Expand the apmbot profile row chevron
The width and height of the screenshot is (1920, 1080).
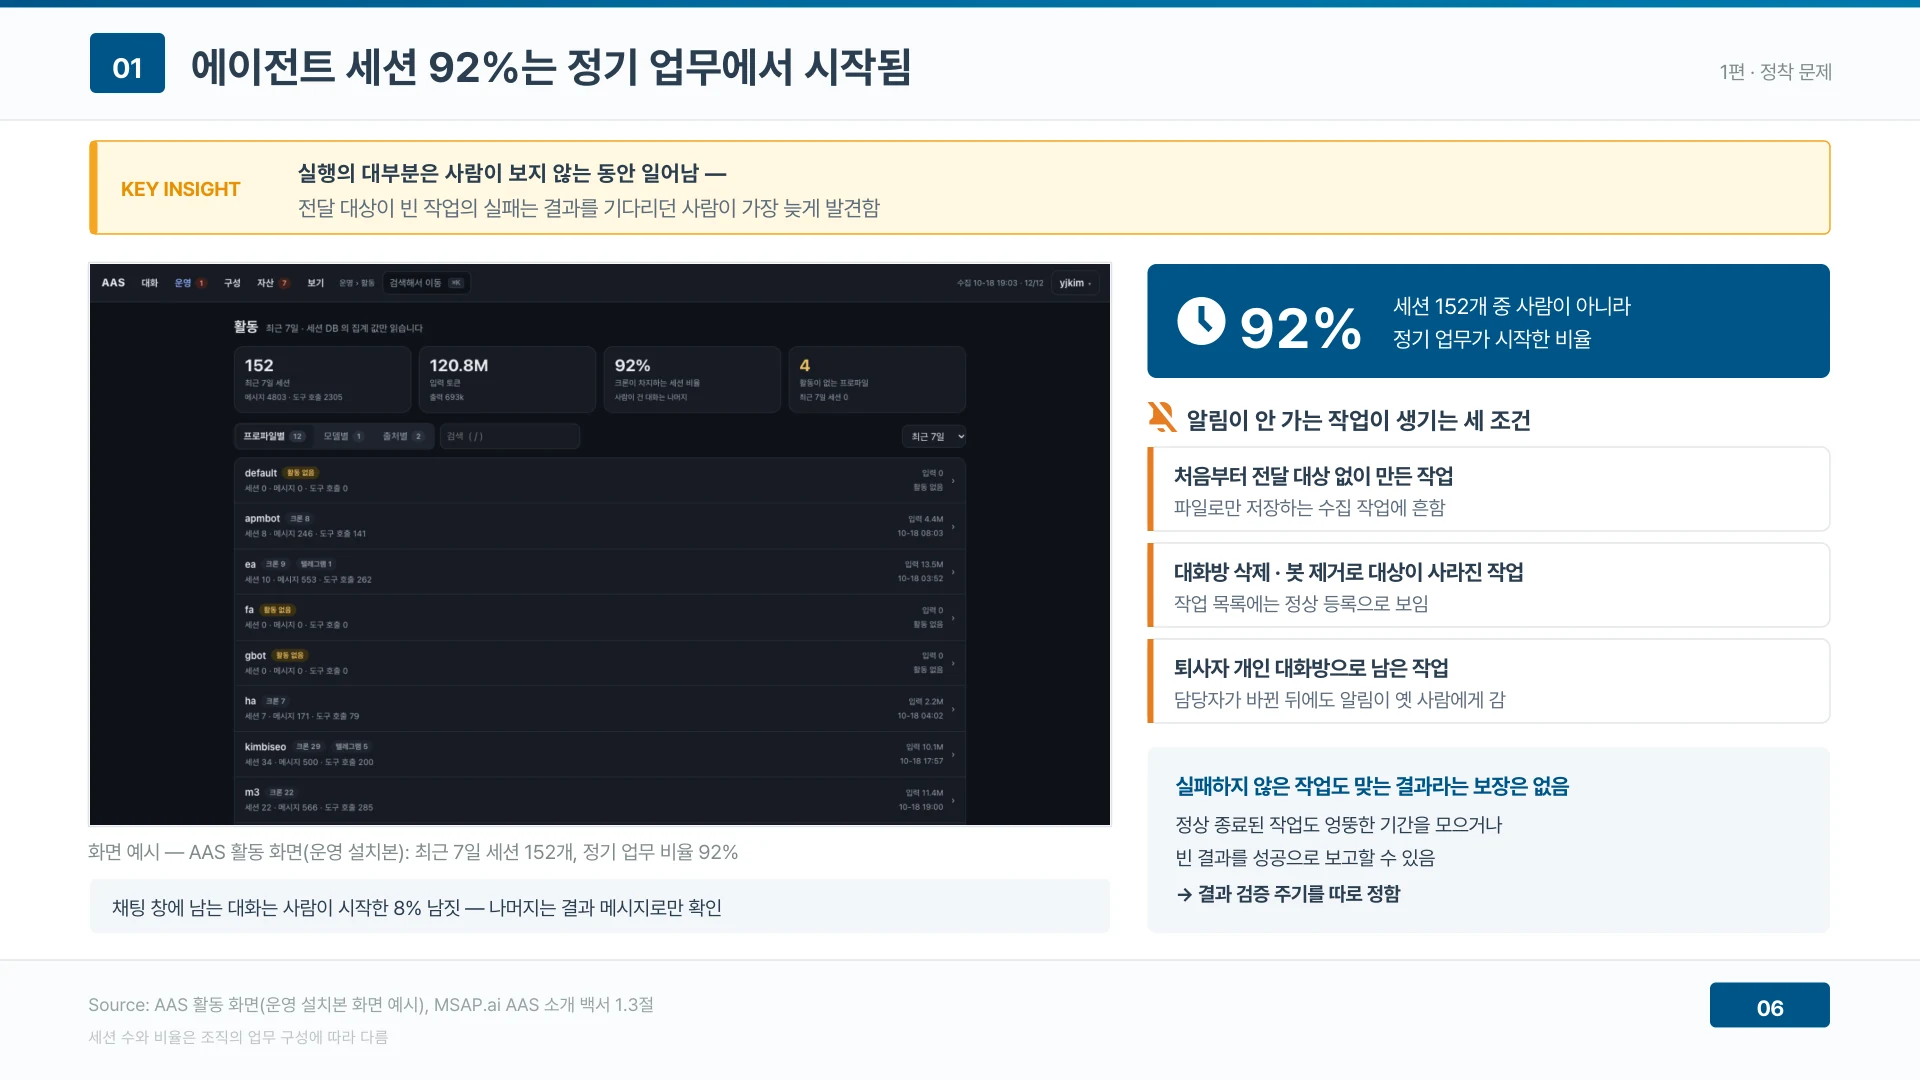click(x=953, y=526)
